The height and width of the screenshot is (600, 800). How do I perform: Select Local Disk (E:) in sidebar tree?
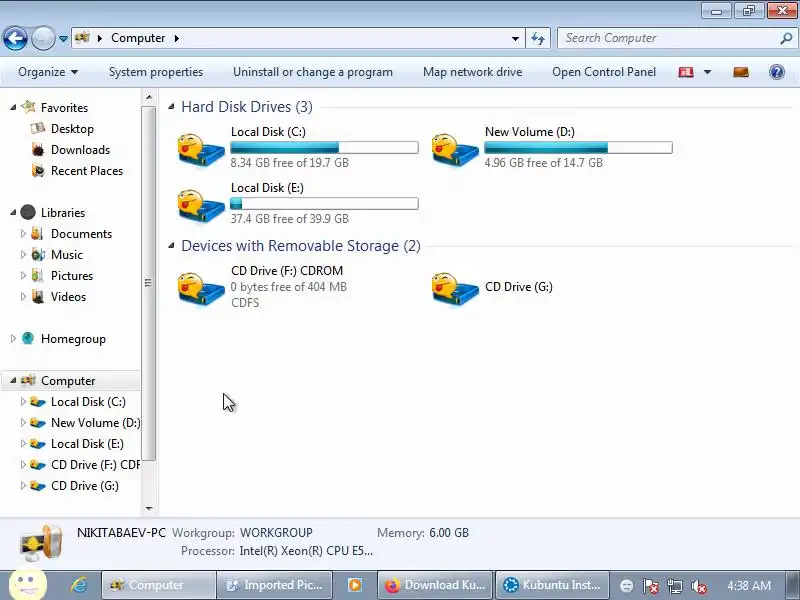click(x=87, y=443)
